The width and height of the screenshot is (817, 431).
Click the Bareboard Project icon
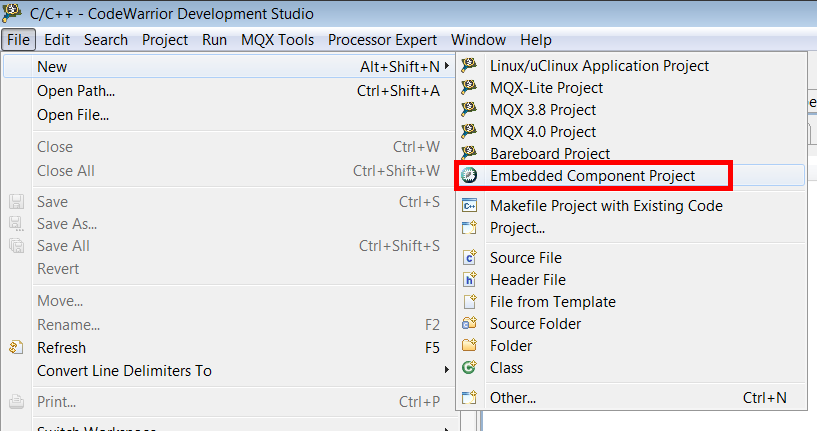pyautogui.click(x=469, y=154)
